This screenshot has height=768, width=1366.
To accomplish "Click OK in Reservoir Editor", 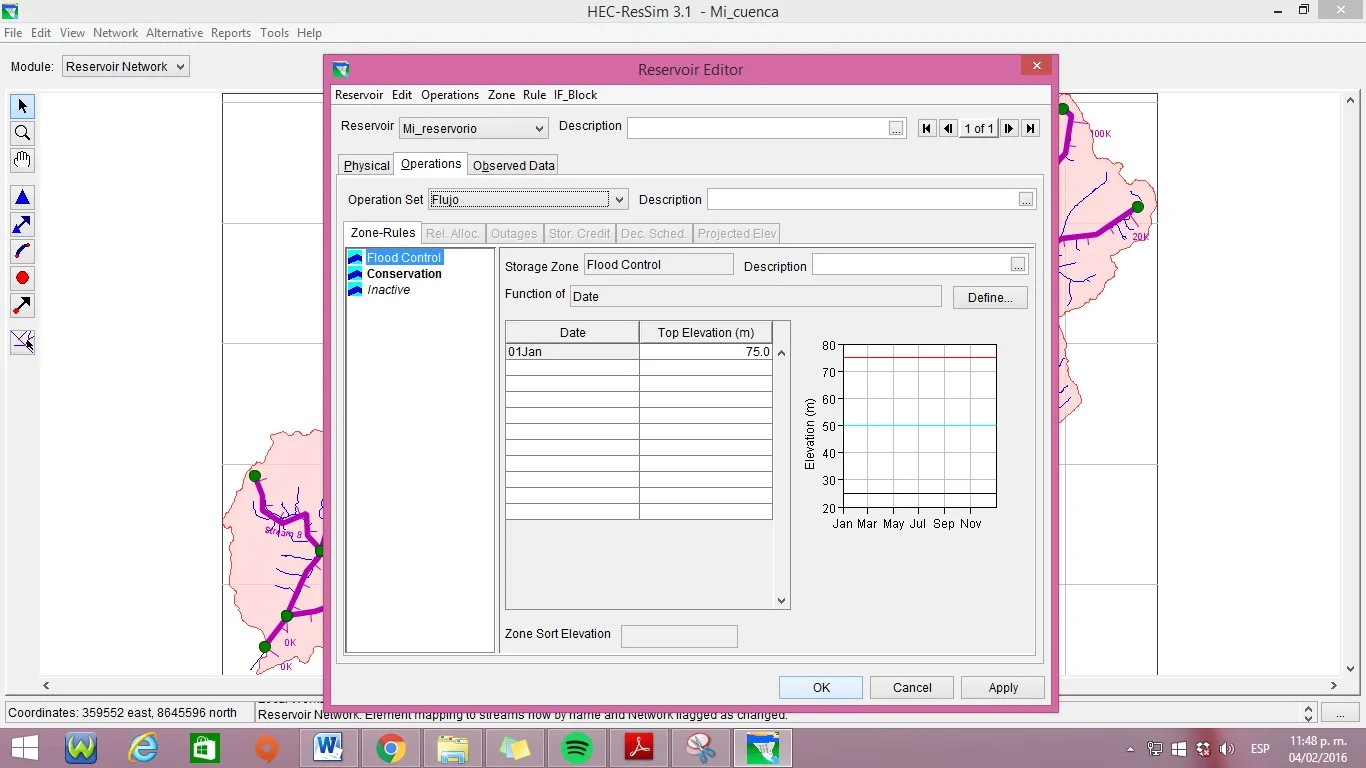I will pos(821,688).
